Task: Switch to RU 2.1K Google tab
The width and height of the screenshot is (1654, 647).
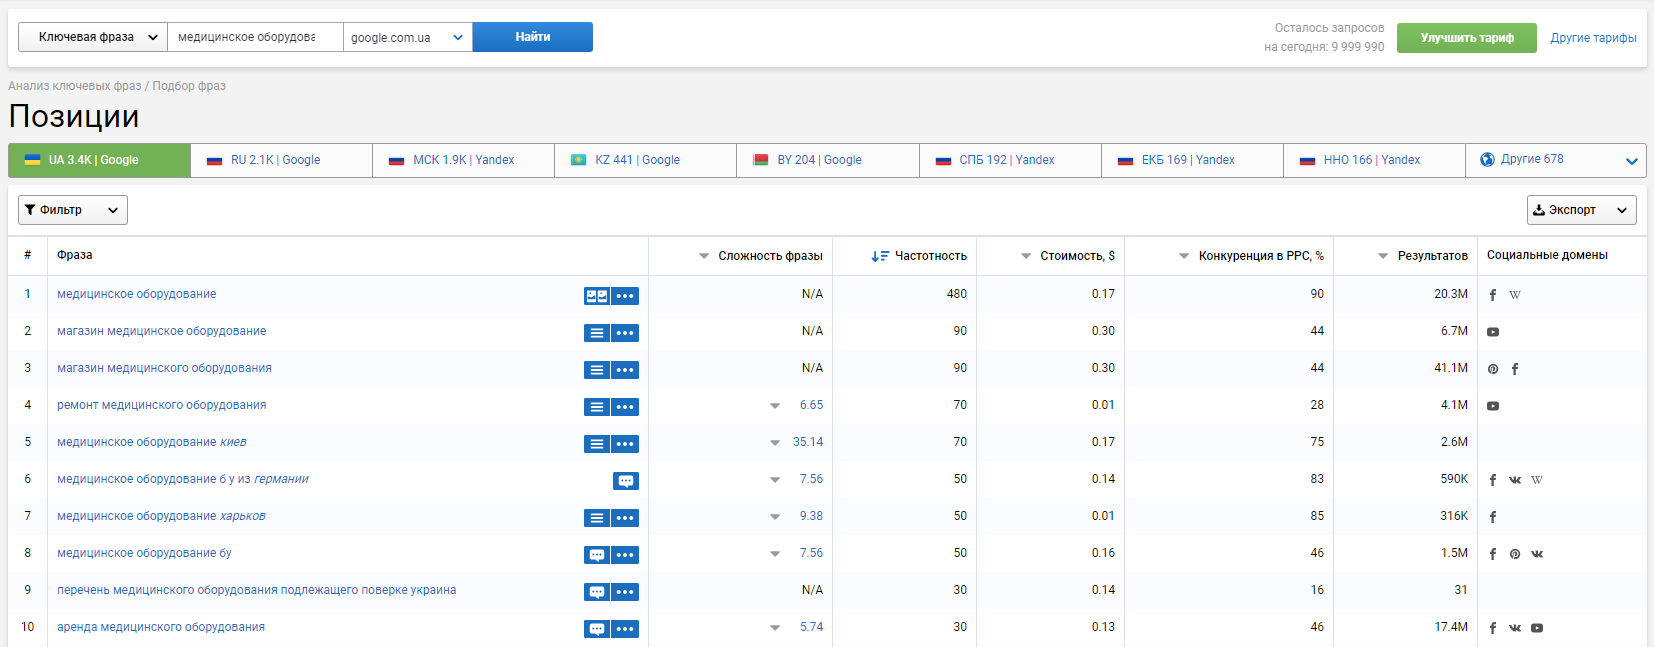Action: pos(281,160)
